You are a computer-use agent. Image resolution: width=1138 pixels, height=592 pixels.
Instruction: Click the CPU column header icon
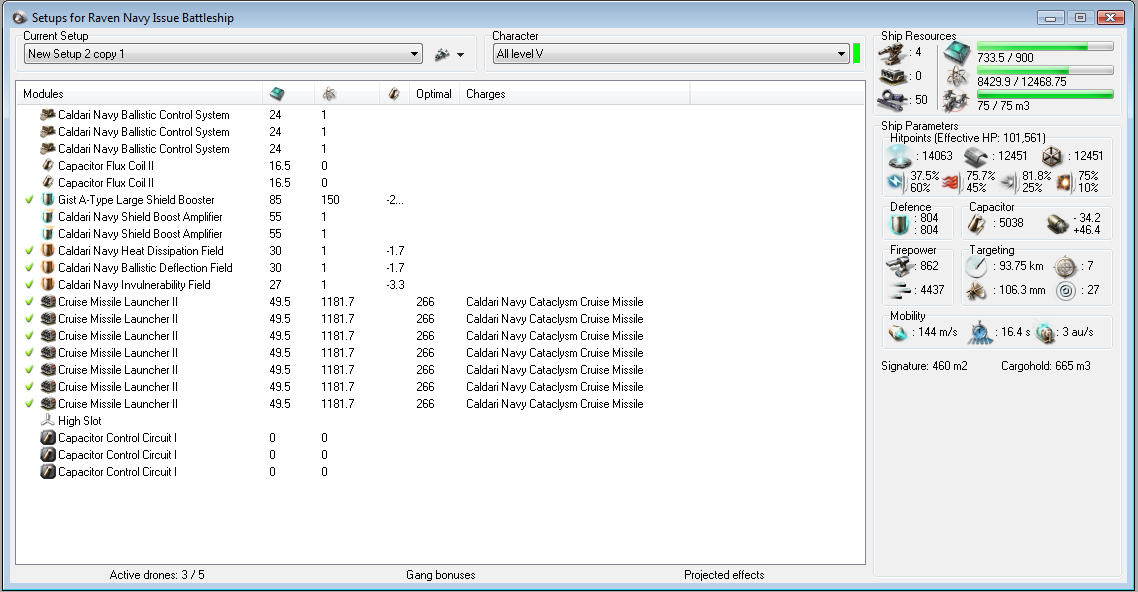(277, 94)
